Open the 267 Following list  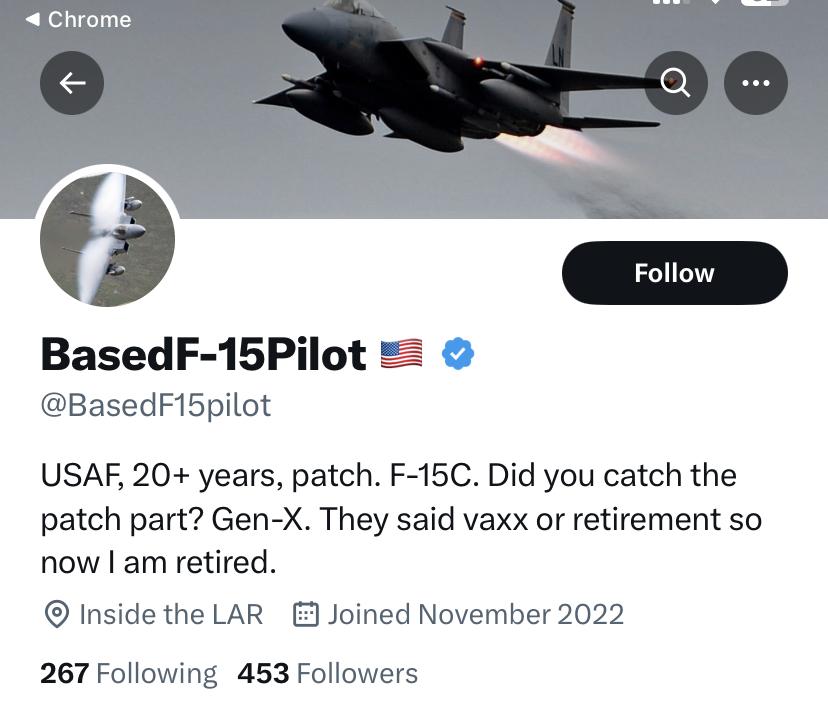(x=129, y=673)
